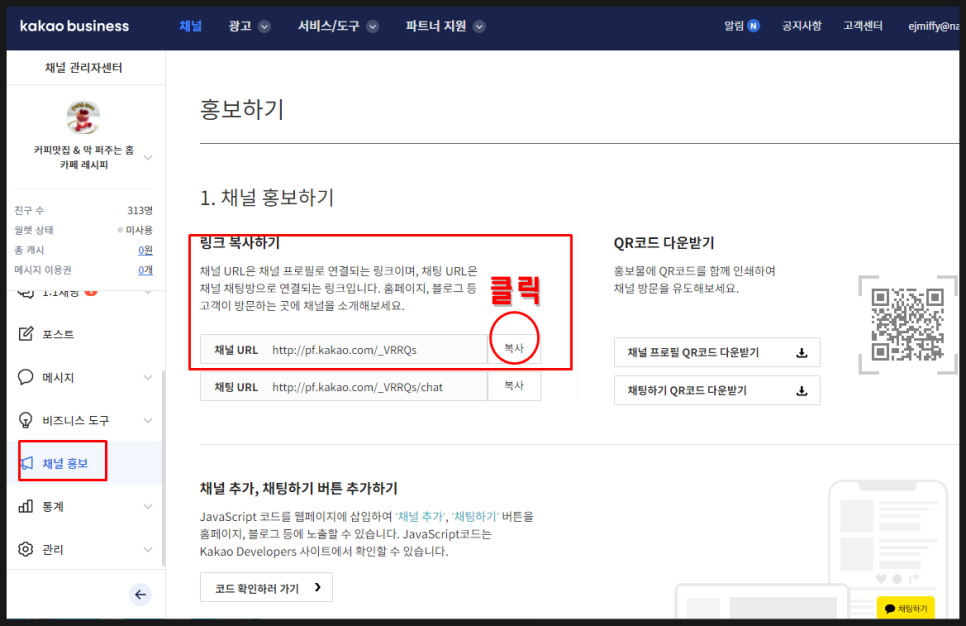Image resolution: width=966 pixels, height=626 pixels.
Task: Click the yellow 채팅하기 chat button
Action: click(x=906, y=608)
